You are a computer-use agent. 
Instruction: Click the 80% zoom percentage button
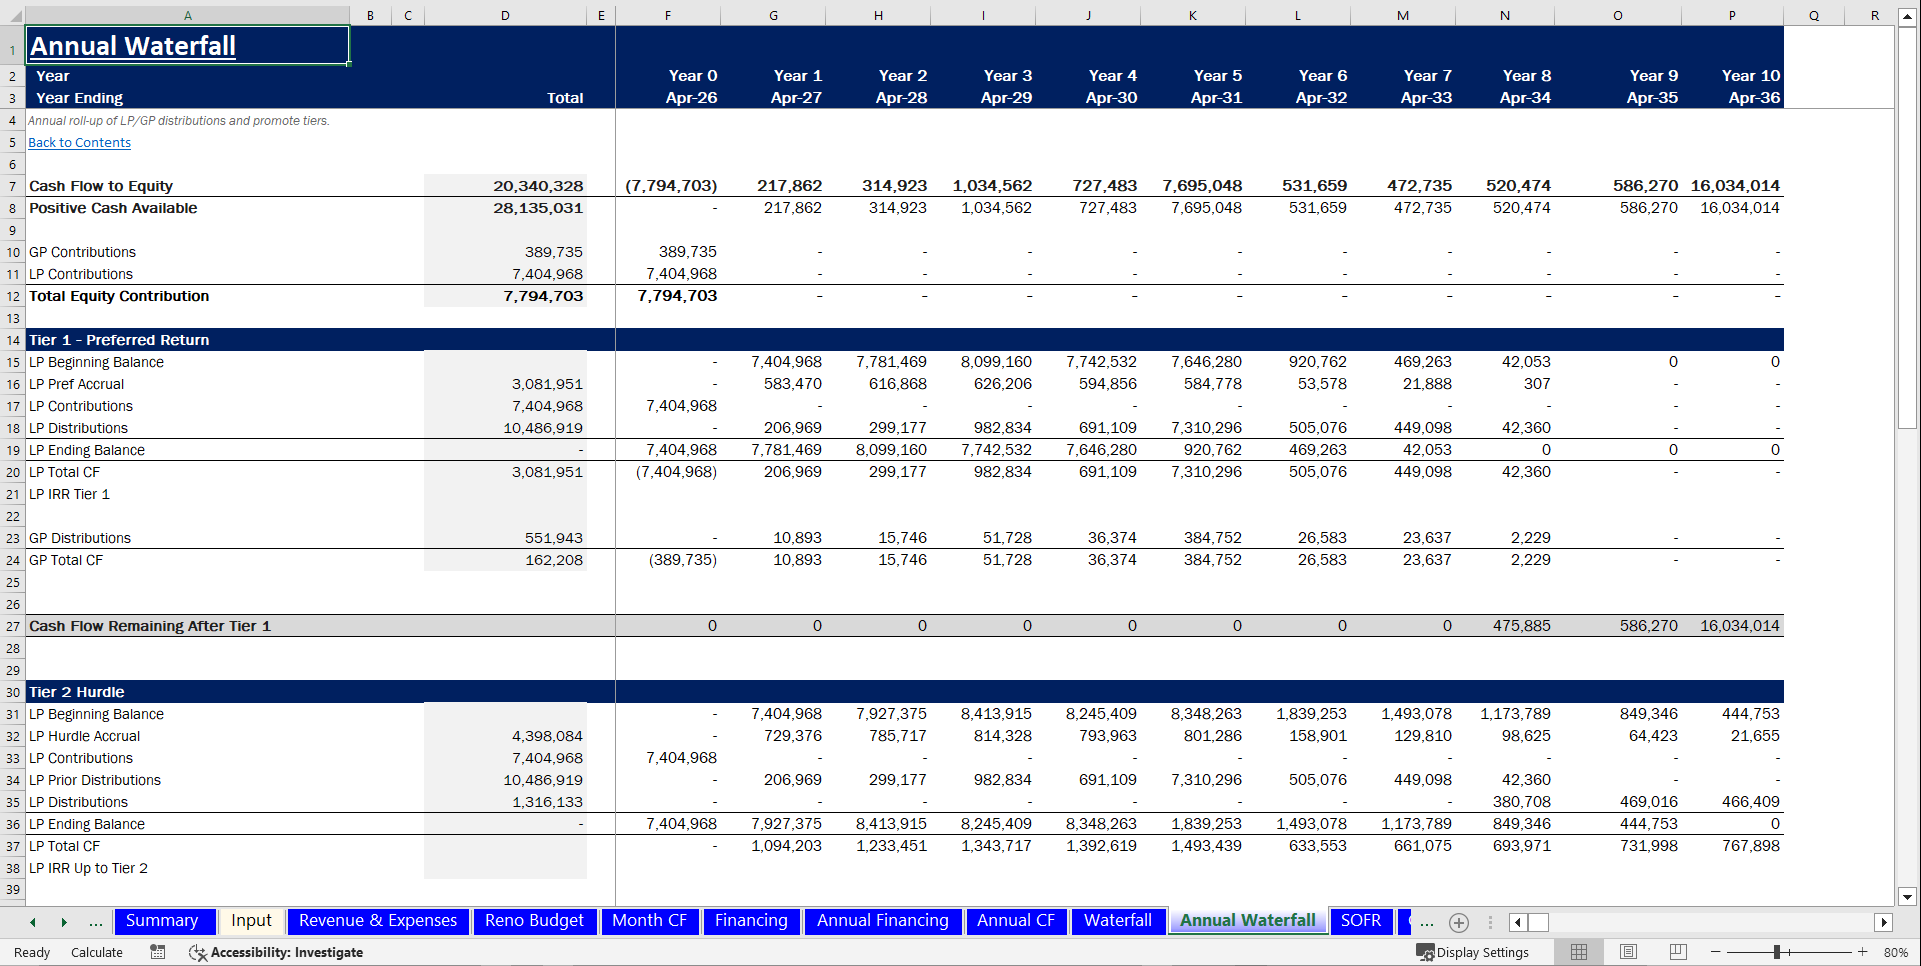[x=1894, y=952]
